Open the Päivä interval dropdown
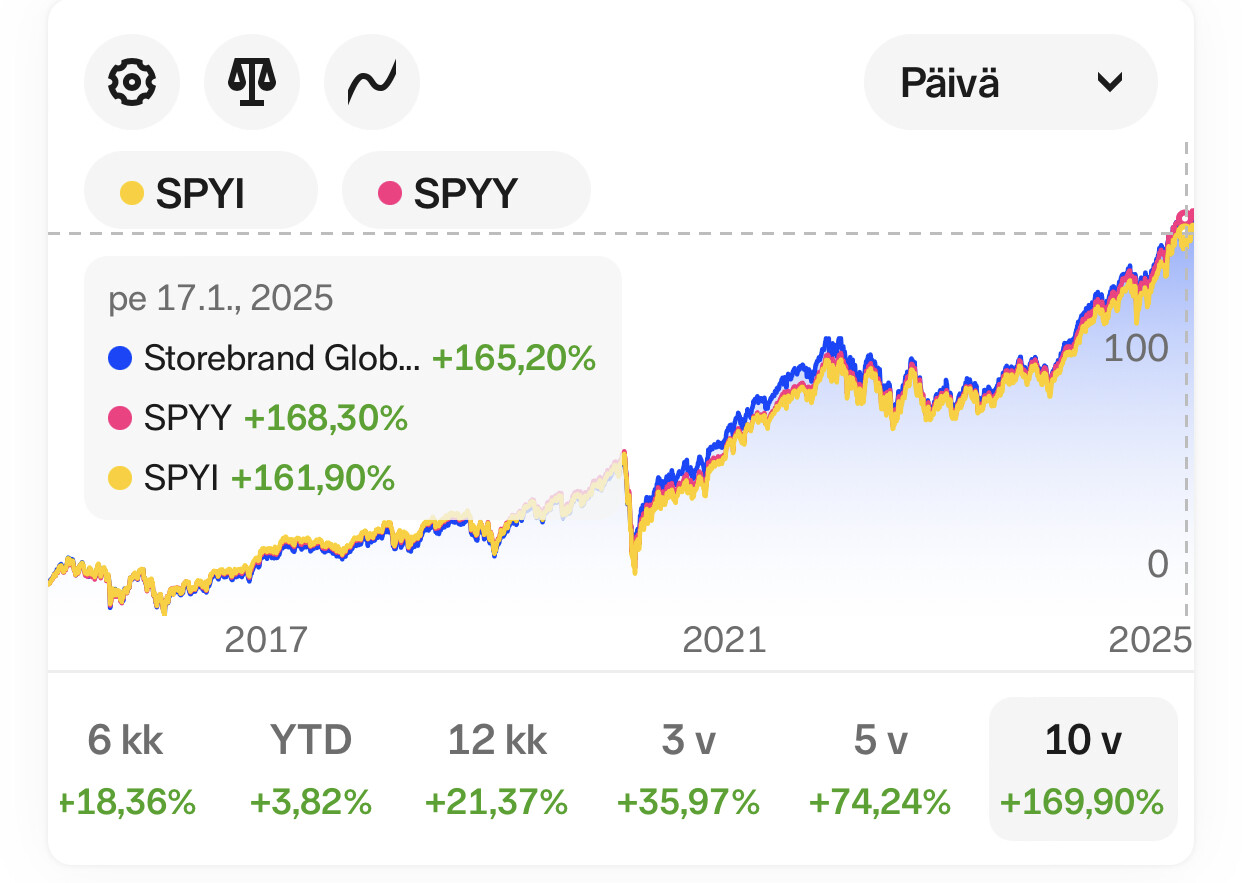This screenshot has height=883, width=1242. tap(1010, 83)
